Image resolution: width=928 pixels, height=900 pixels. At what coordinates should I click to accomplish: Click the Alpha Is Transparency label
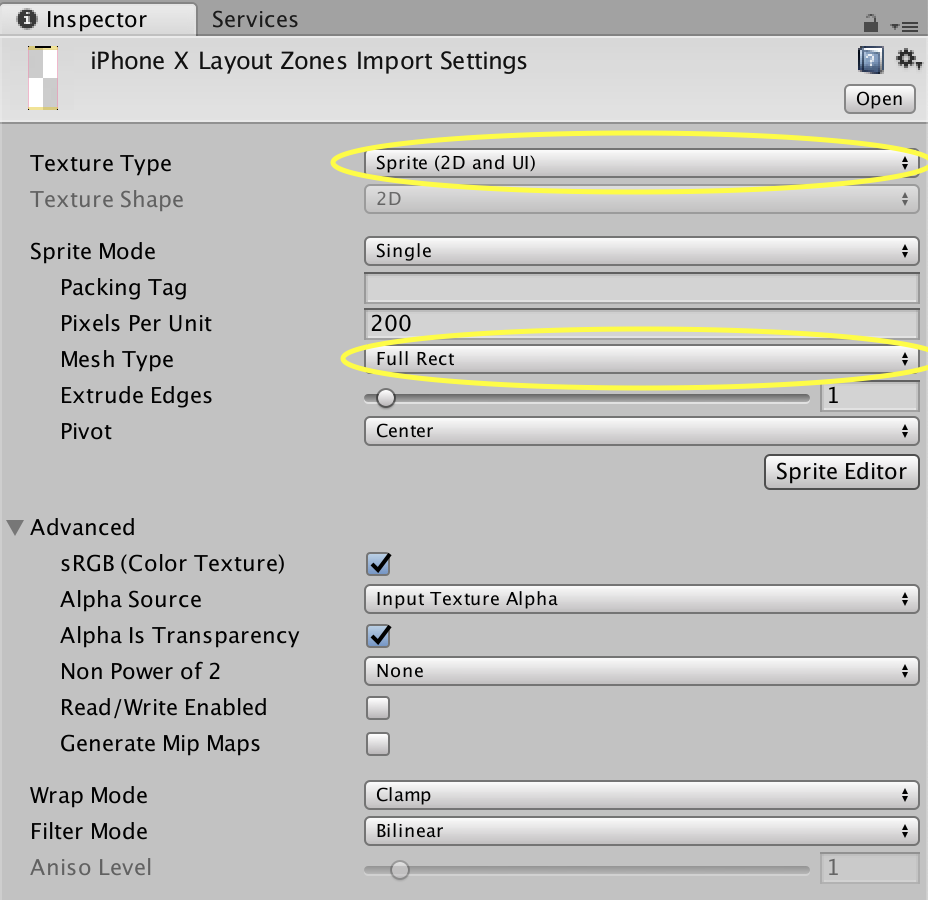click(x=180, y=636)
